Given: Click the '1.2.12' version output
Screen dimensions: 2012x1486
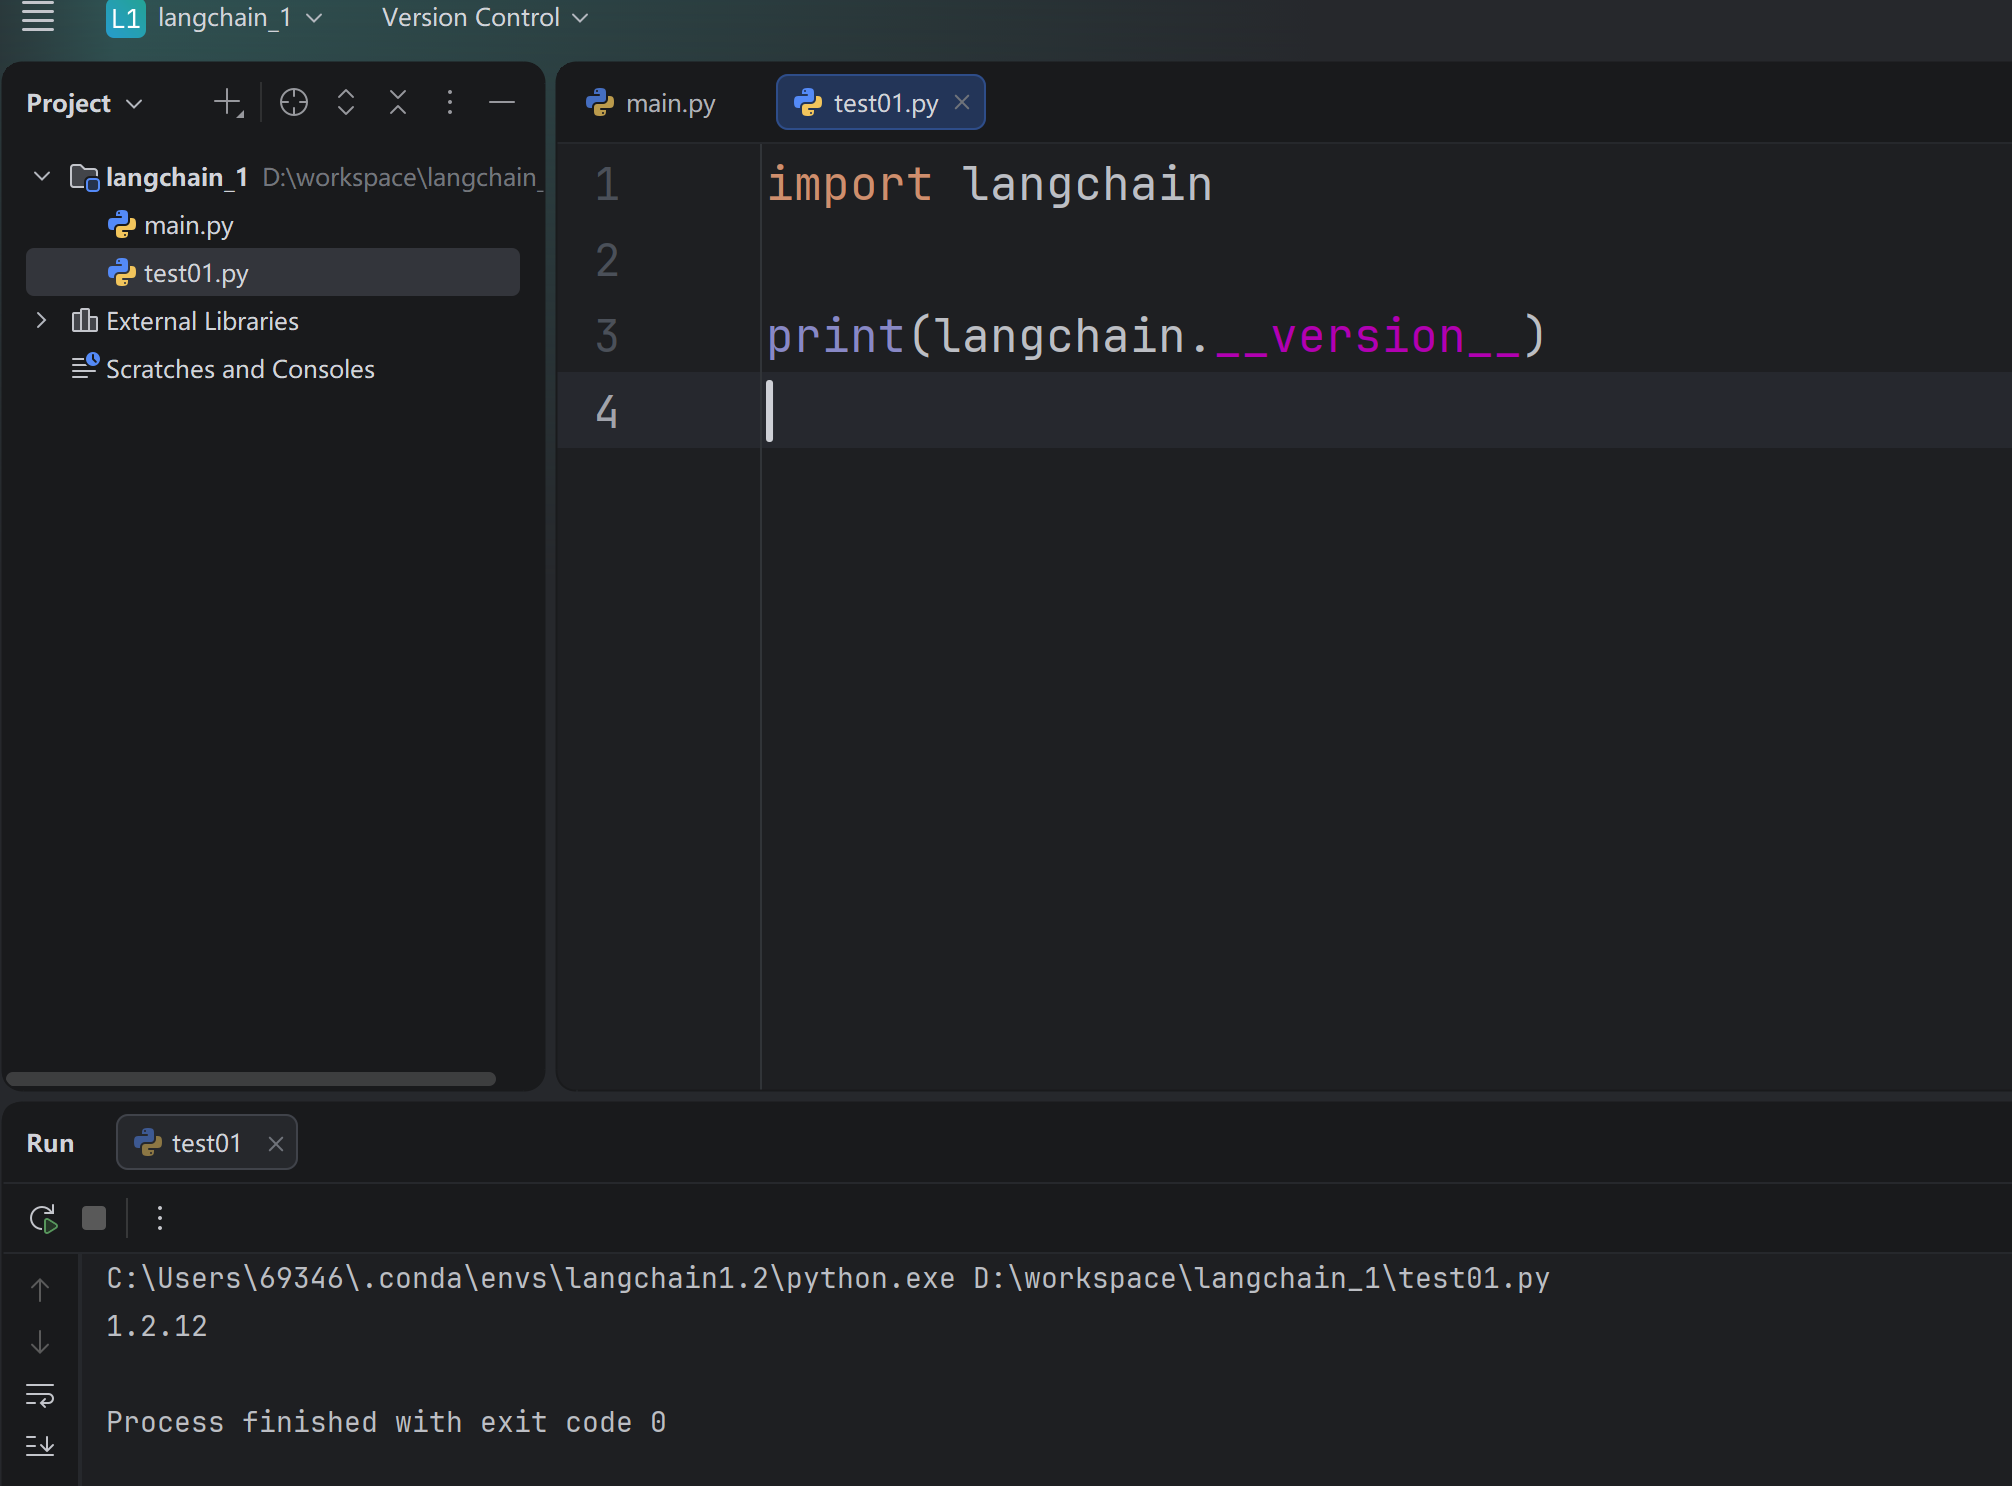Looking at the screenshot, I should pyautogui.click(x=157, y=1327).
